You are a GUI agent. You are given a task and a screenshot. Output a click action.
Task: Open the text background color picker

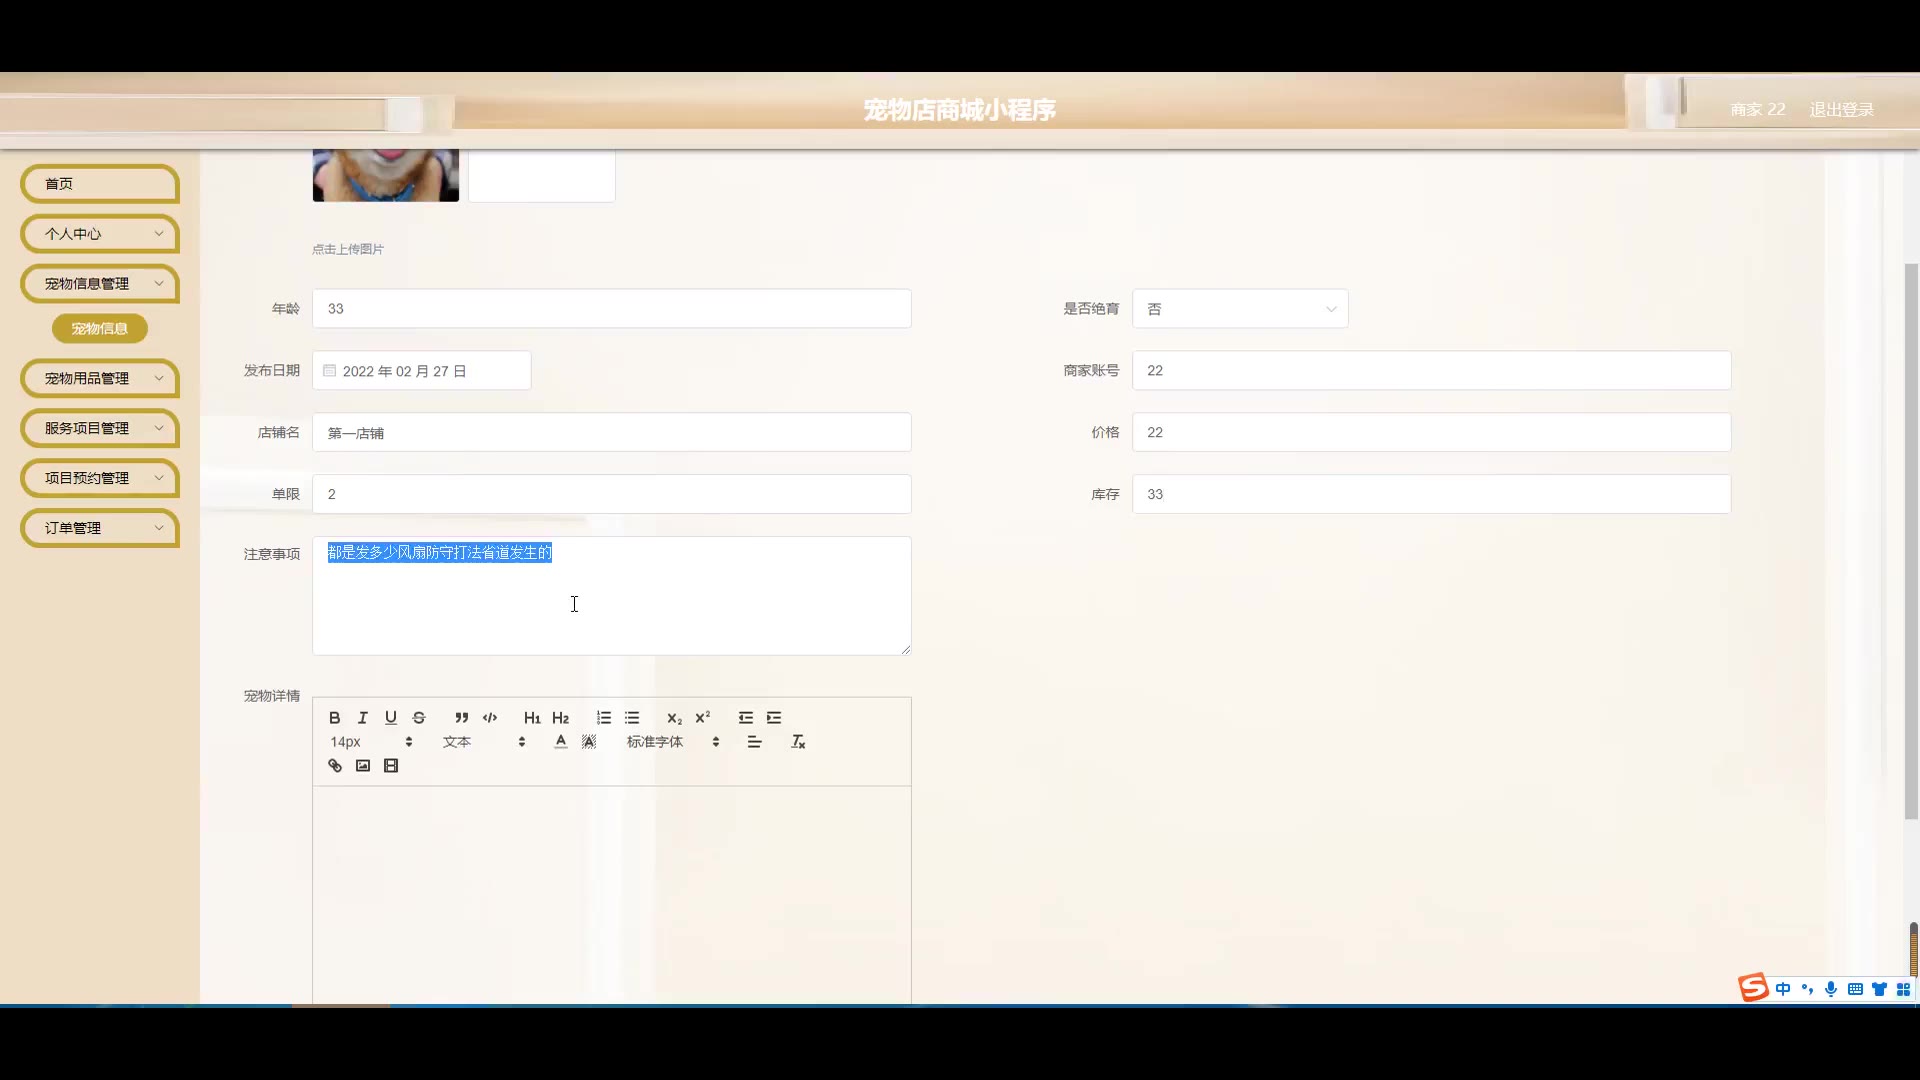[x=589, y=742]
